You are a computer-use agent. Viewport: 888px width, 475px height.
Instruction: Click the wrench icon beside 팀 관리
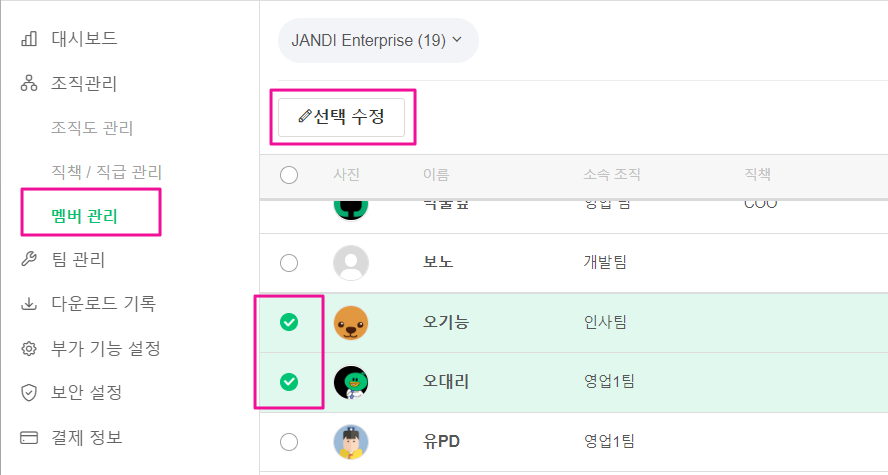coord(29,259)
